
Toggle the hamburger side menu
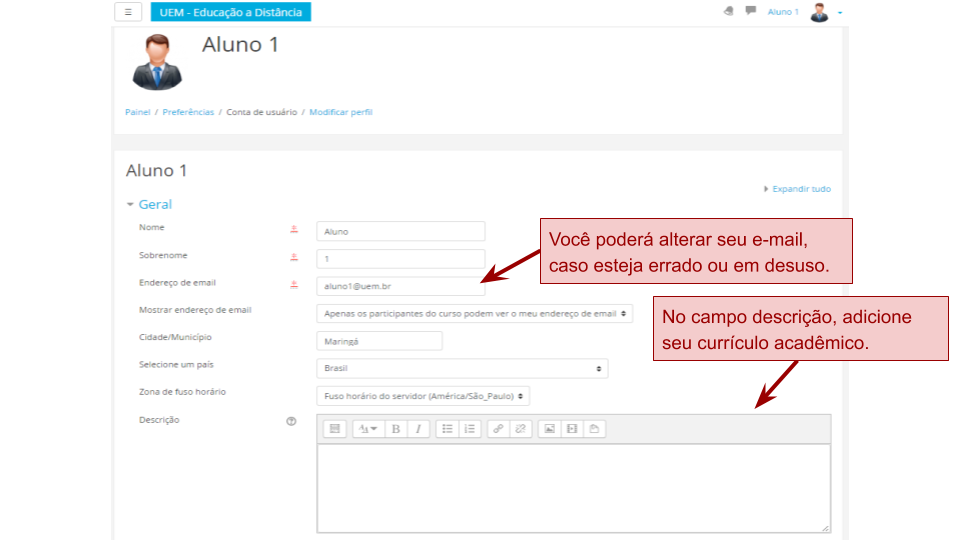point(128,12)
